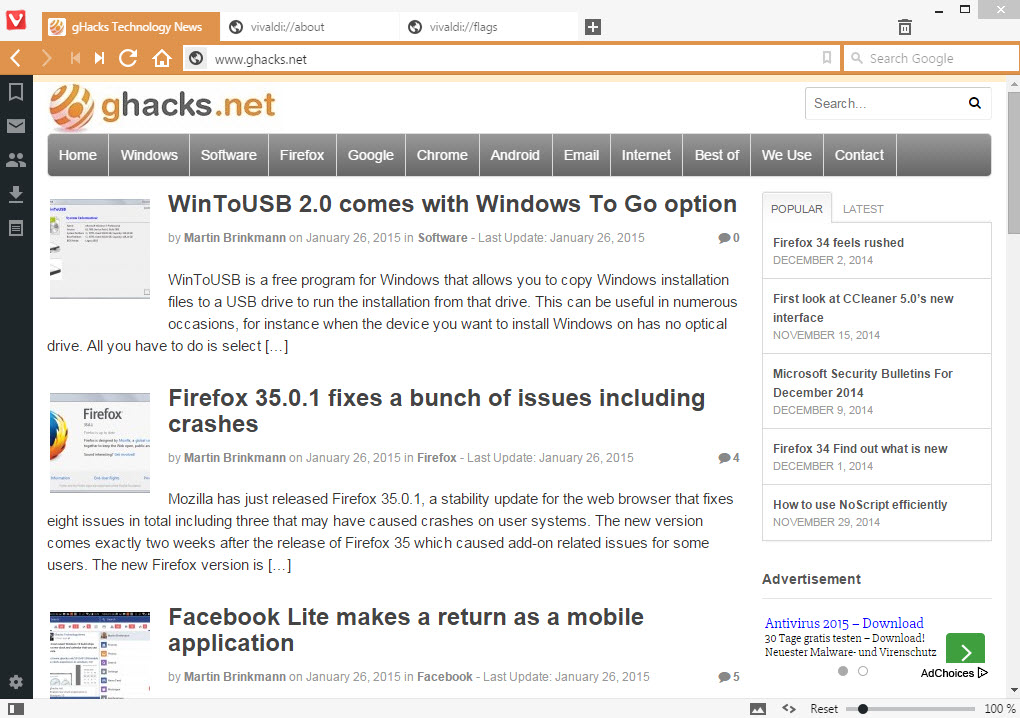Select the second ad carousel dot
Viewport: 1020px width, 718px height.
pyautogui.click(x=863, y=671)
